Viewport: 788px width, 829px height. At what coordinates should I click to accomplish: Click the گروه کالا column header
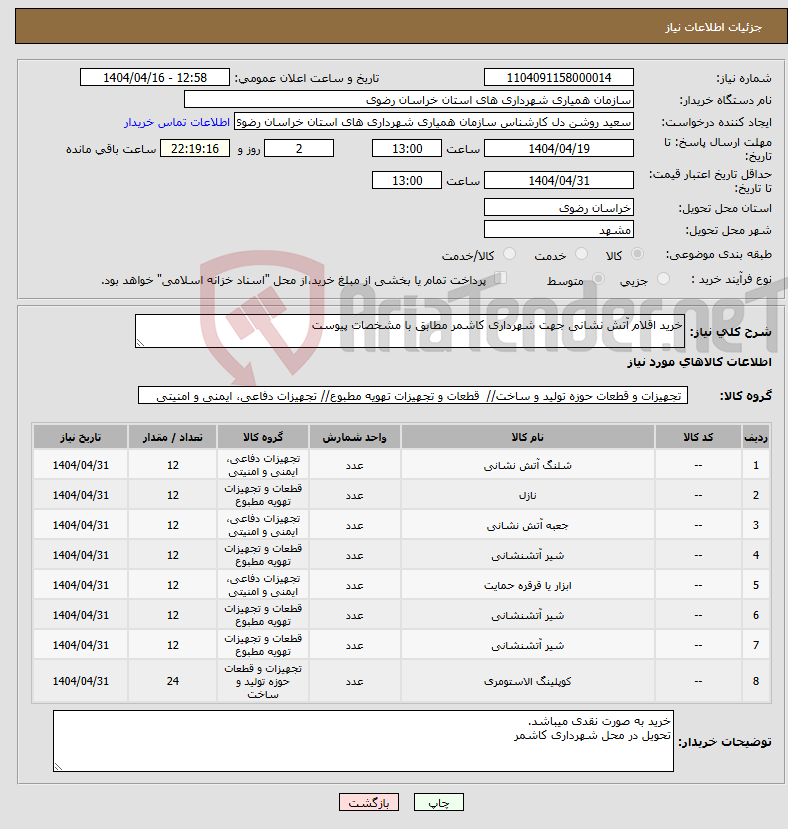pos(263,437)
